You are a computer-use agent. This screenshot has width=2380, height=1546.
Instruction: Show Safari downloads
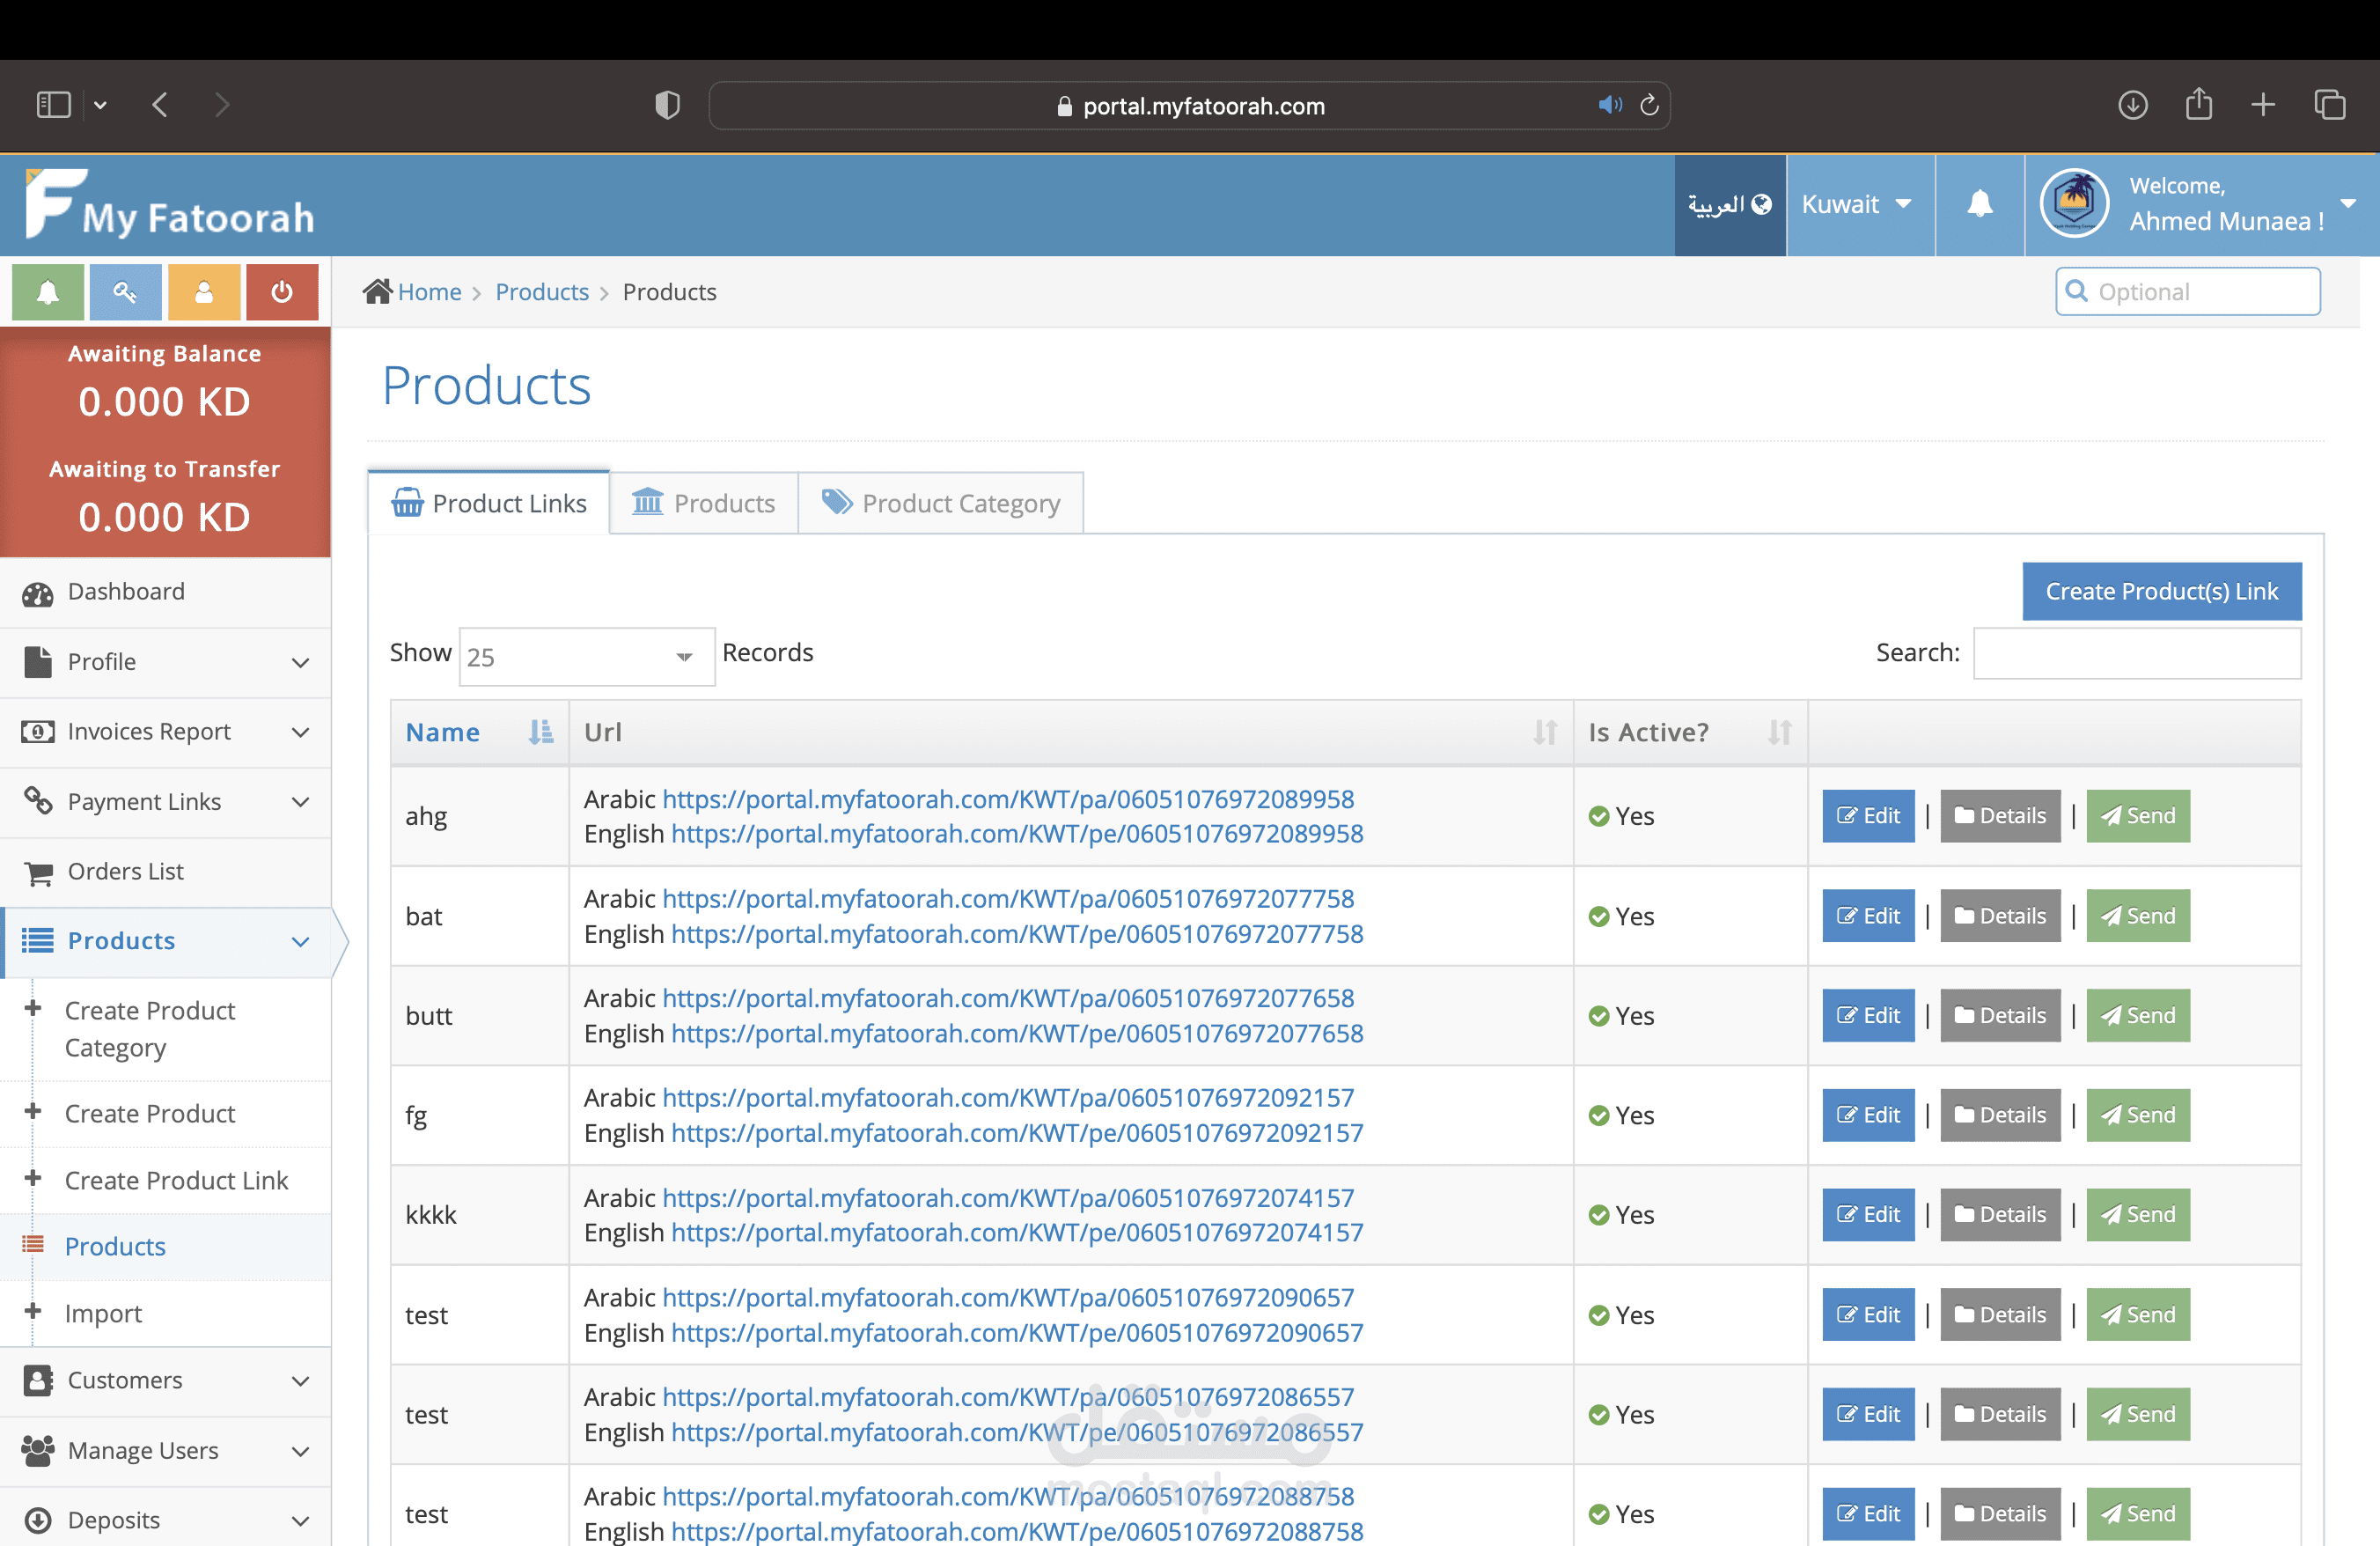coord(2133,104)
